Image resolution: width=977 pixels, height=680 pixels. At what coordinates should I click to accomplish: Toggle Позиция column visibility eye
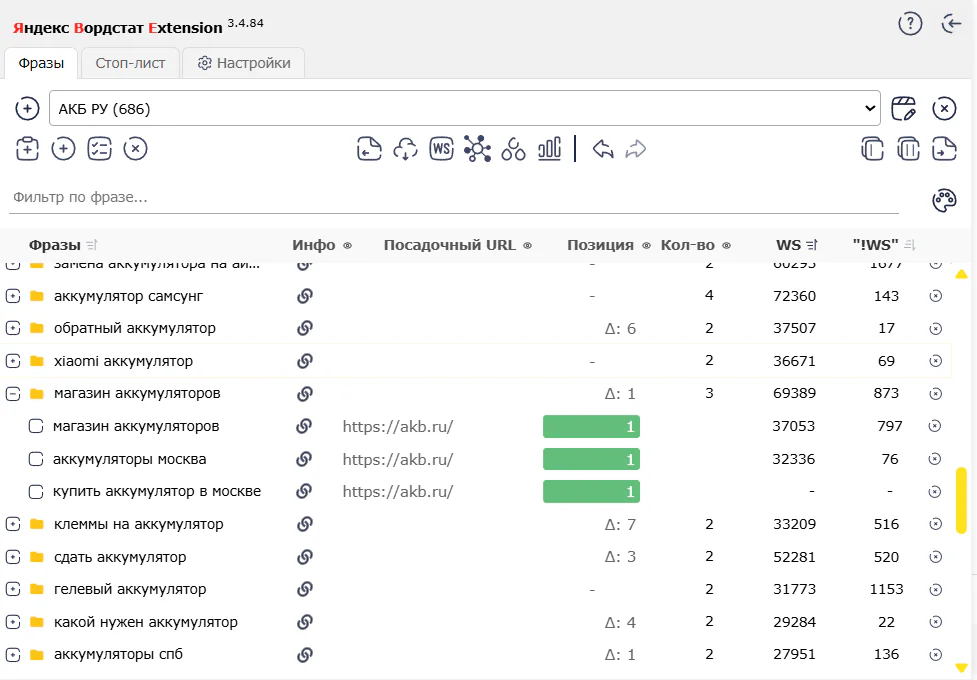646,246
